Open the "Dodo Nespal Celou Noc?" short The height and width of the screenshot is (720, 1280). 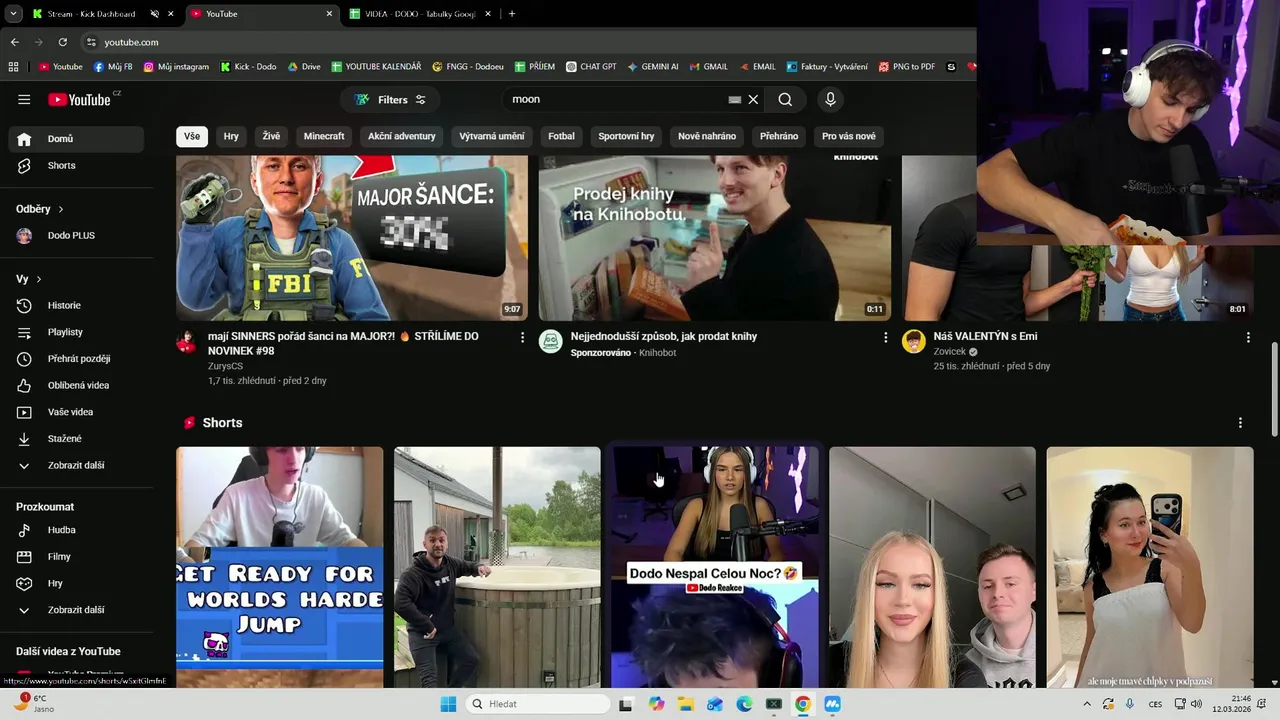(715, 567)
